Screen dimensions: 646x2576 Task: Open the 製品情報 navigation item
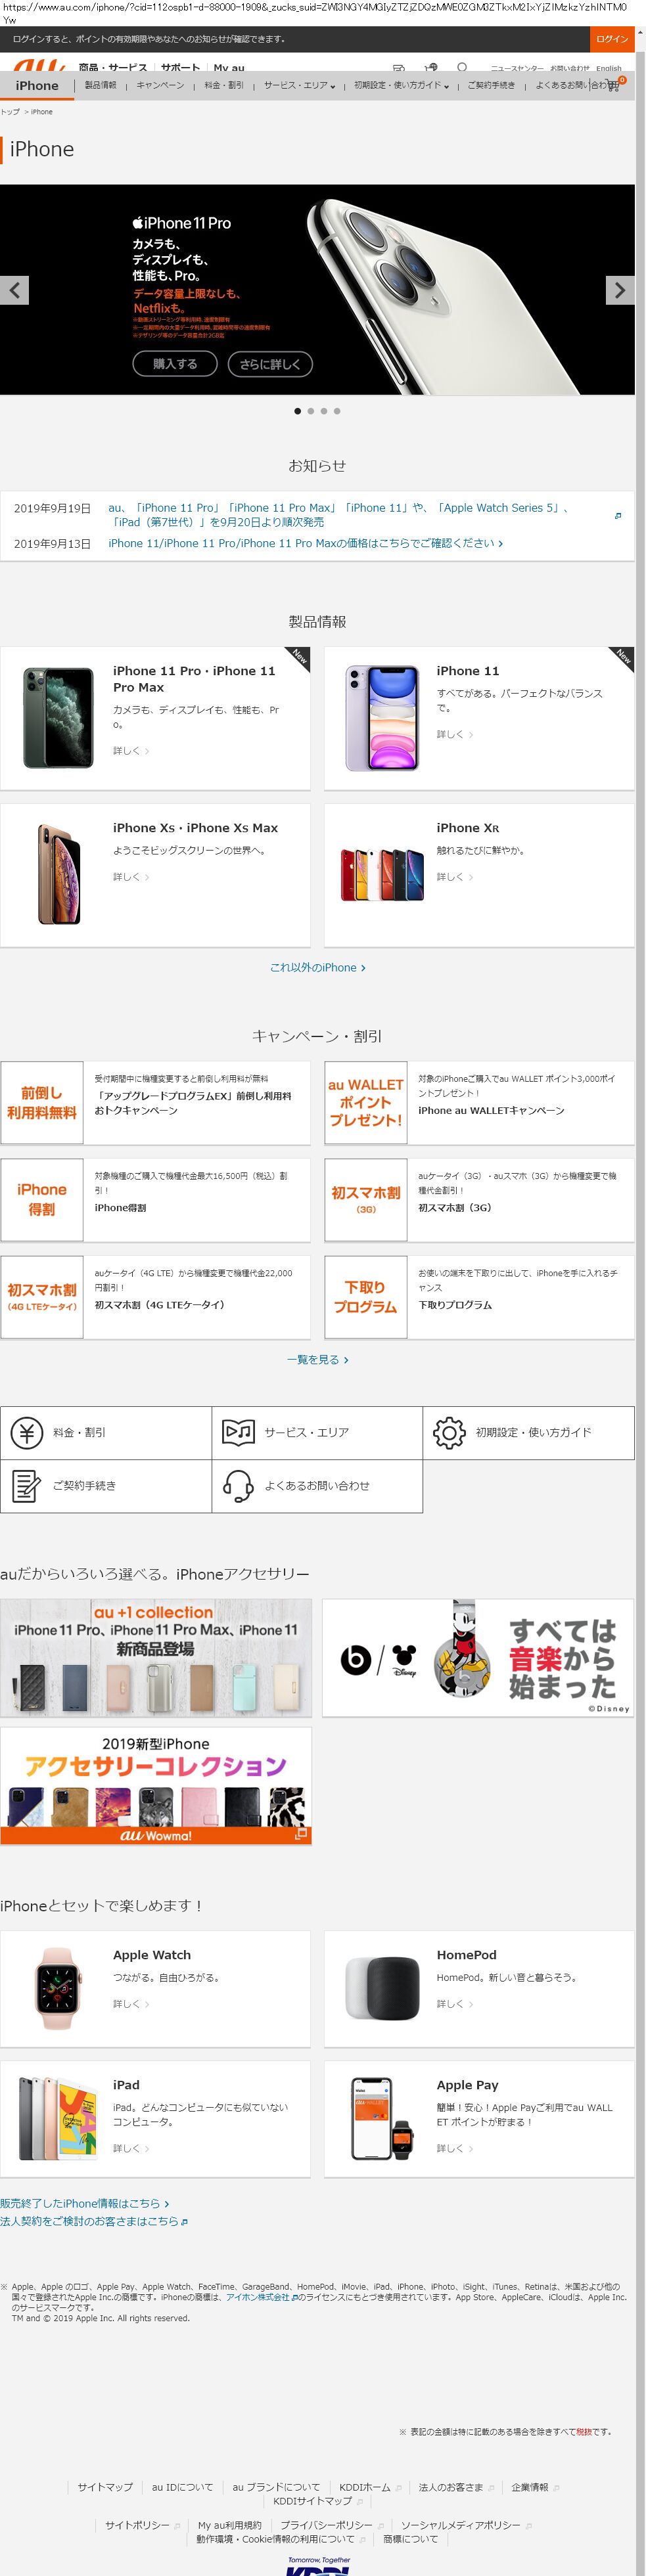pyautogui.click(x=100, y=86)
